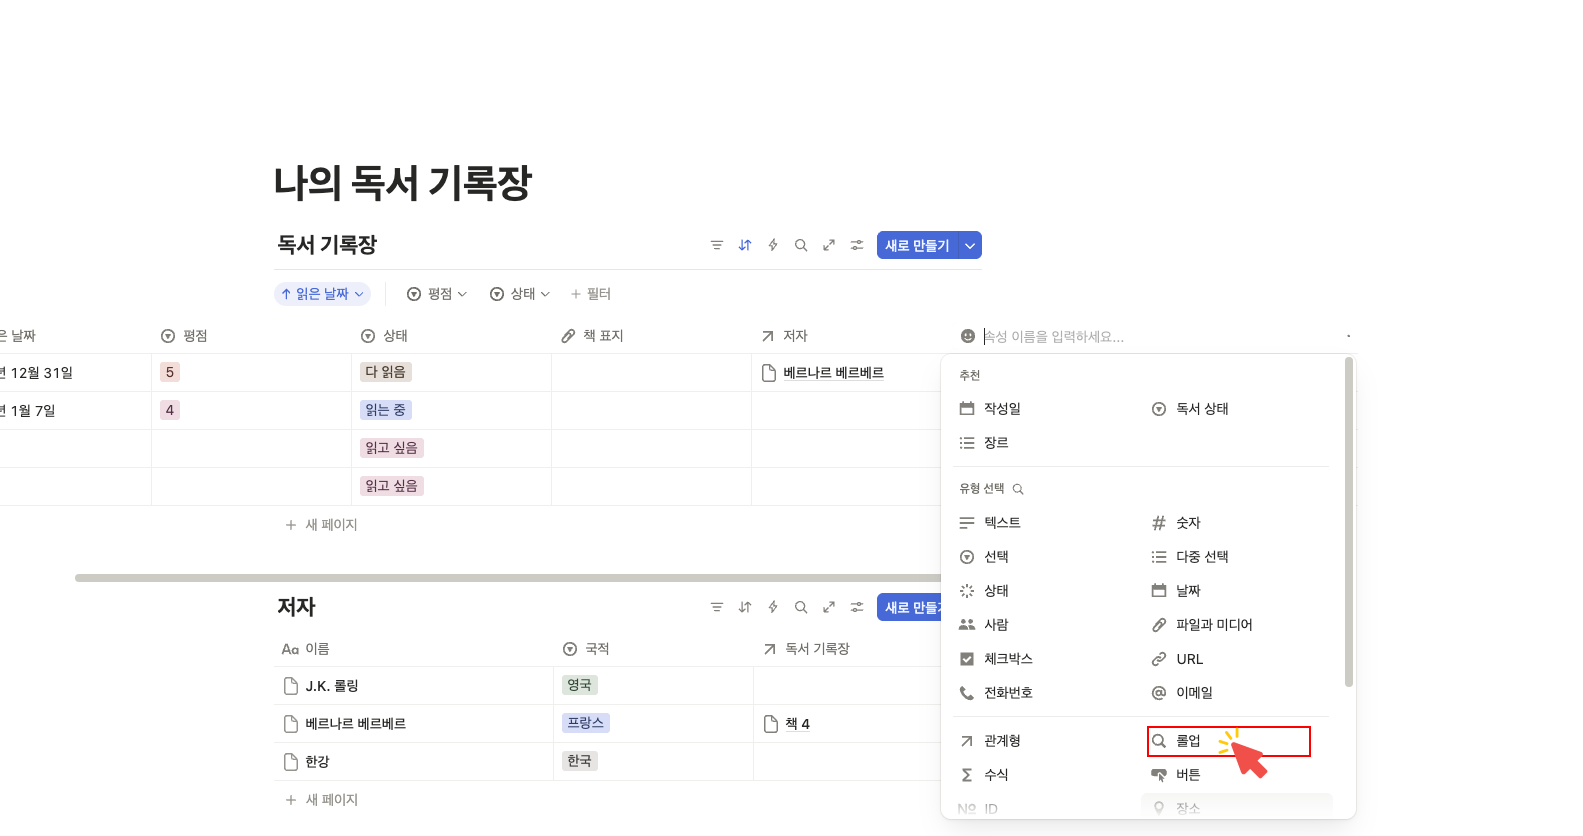Select 버튼 property type
This screenshot has height=836, width=1583.
point(1237,775)
